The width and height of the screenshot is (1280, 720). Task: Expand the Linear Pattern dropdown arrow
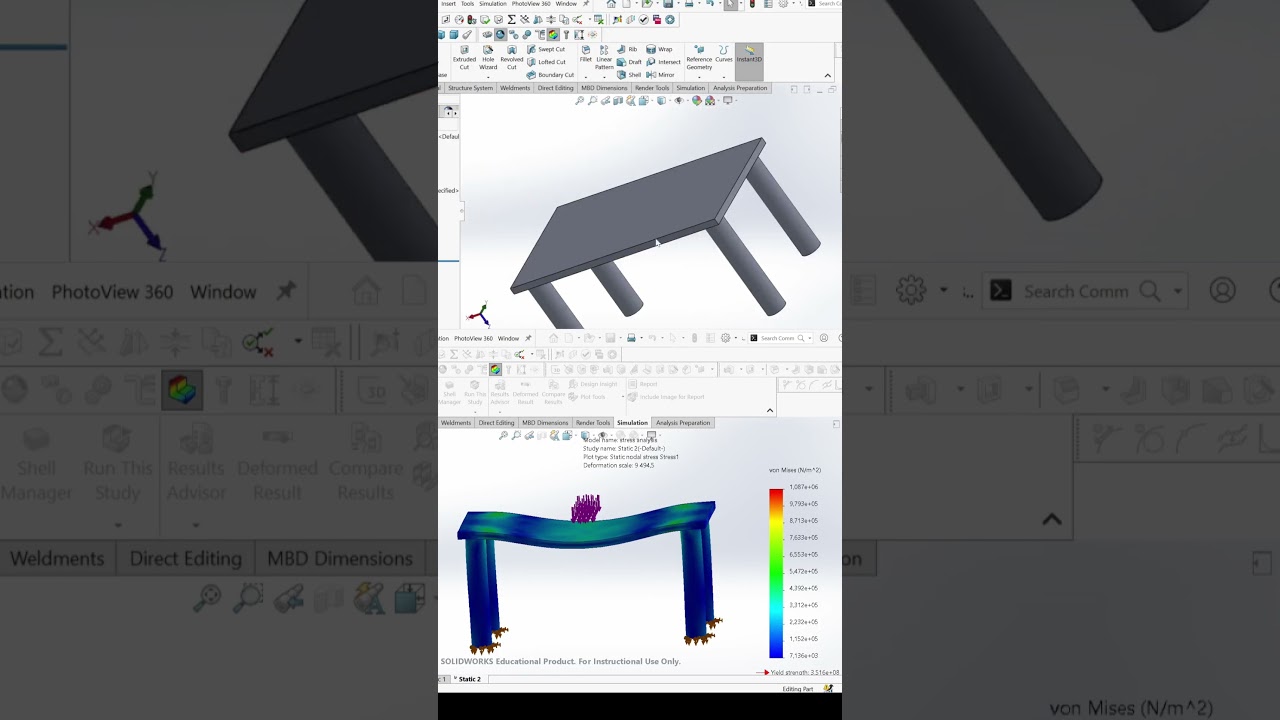(604, 76)
